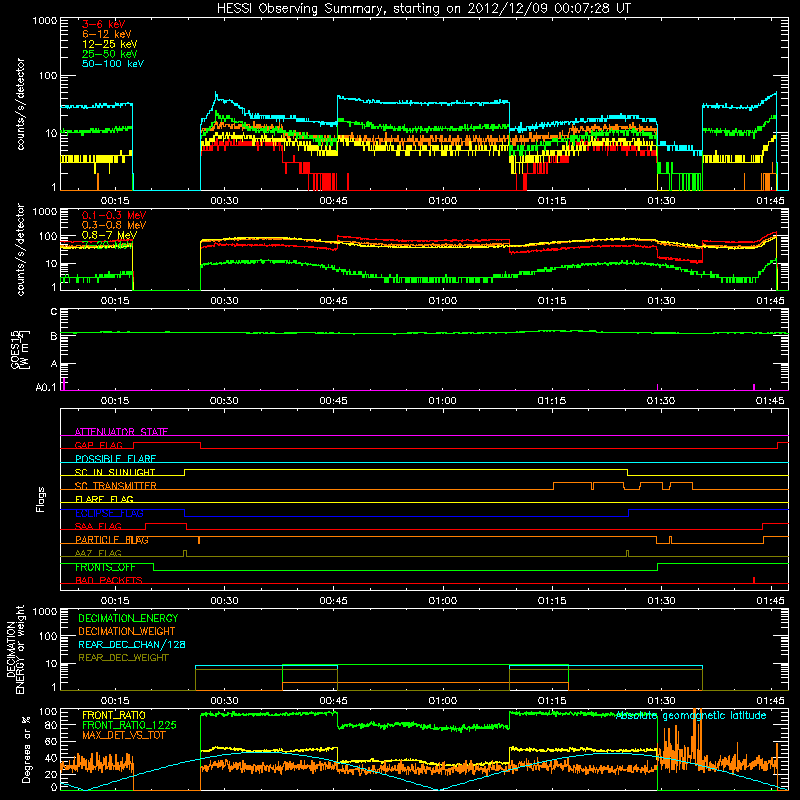Click the 00:45 time tick under the Flags panel
Image resolution: width=800 pixels, height=800 pixels.
(333, 601)
